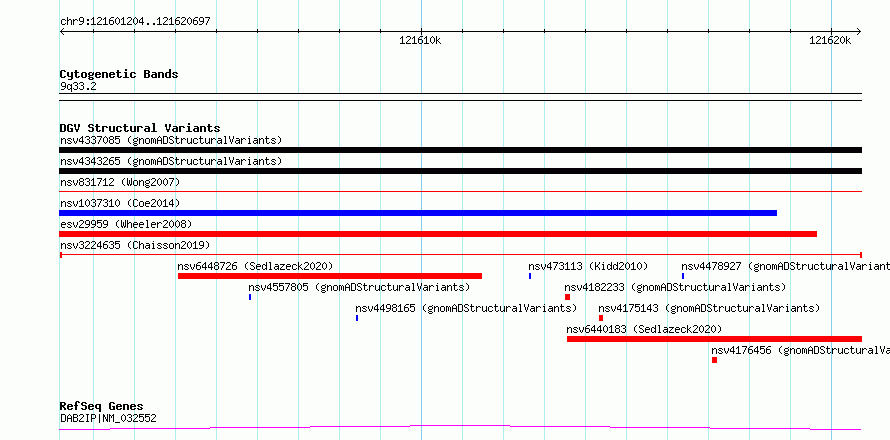Open the nsv4557805 (gnomADStructuralVariants) label

tap(359, 287)
